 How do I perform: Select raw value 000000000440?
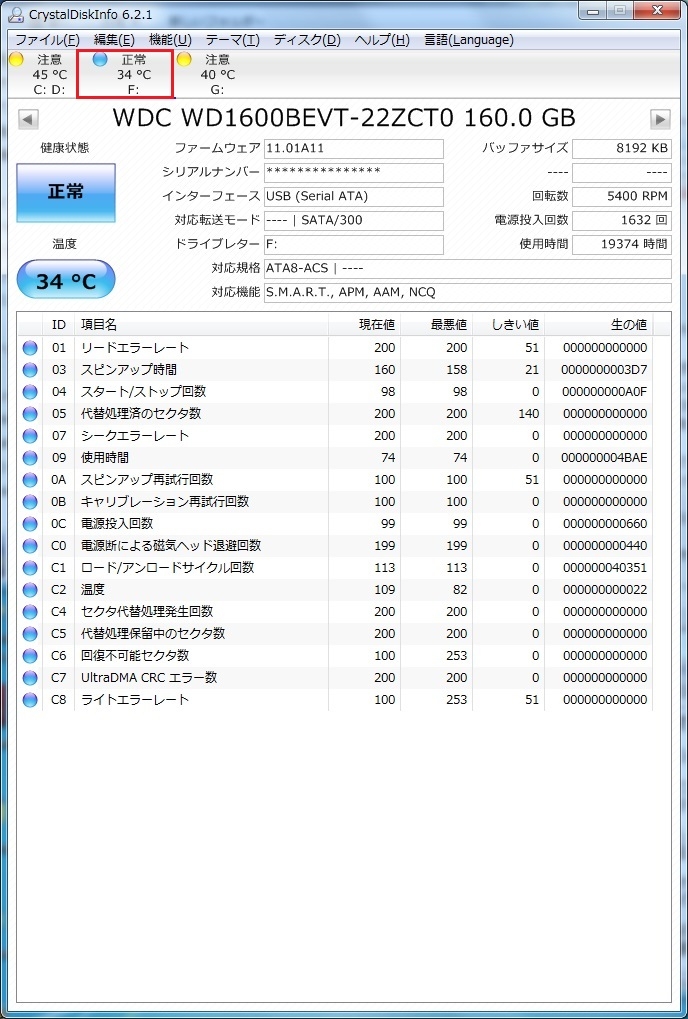pos(604,546)
